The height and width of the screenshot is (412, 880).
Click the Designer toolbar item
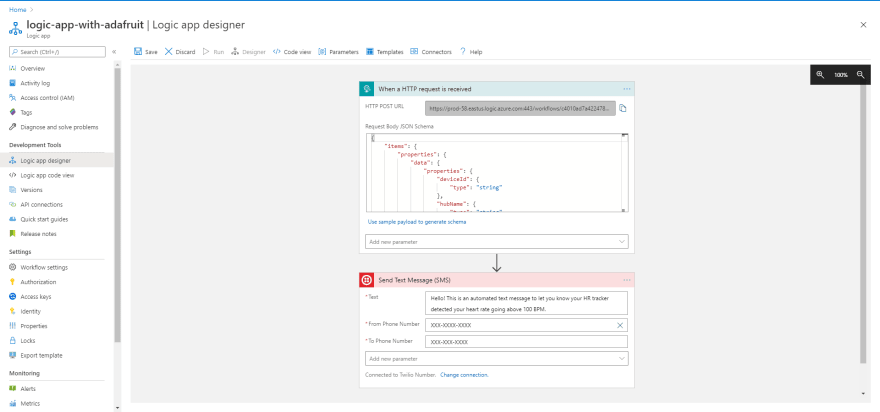coord(248,52)
